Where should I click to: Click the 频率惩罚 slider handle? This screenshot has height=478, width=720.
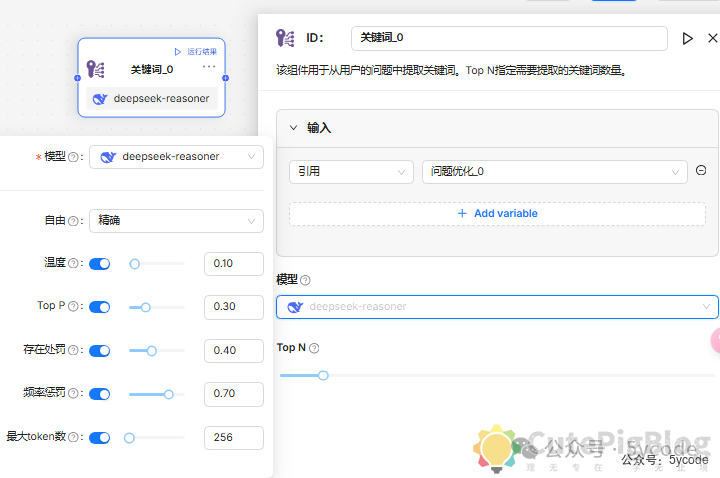tap(169, 394)
